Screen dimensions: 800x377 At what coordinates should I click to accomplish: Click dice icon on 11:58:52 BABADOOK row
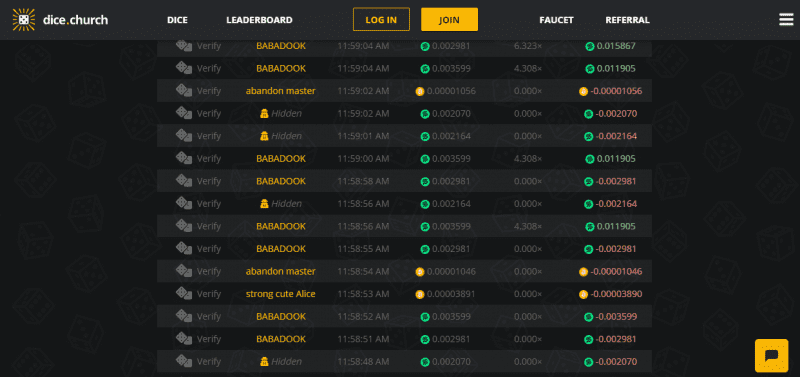184,316
